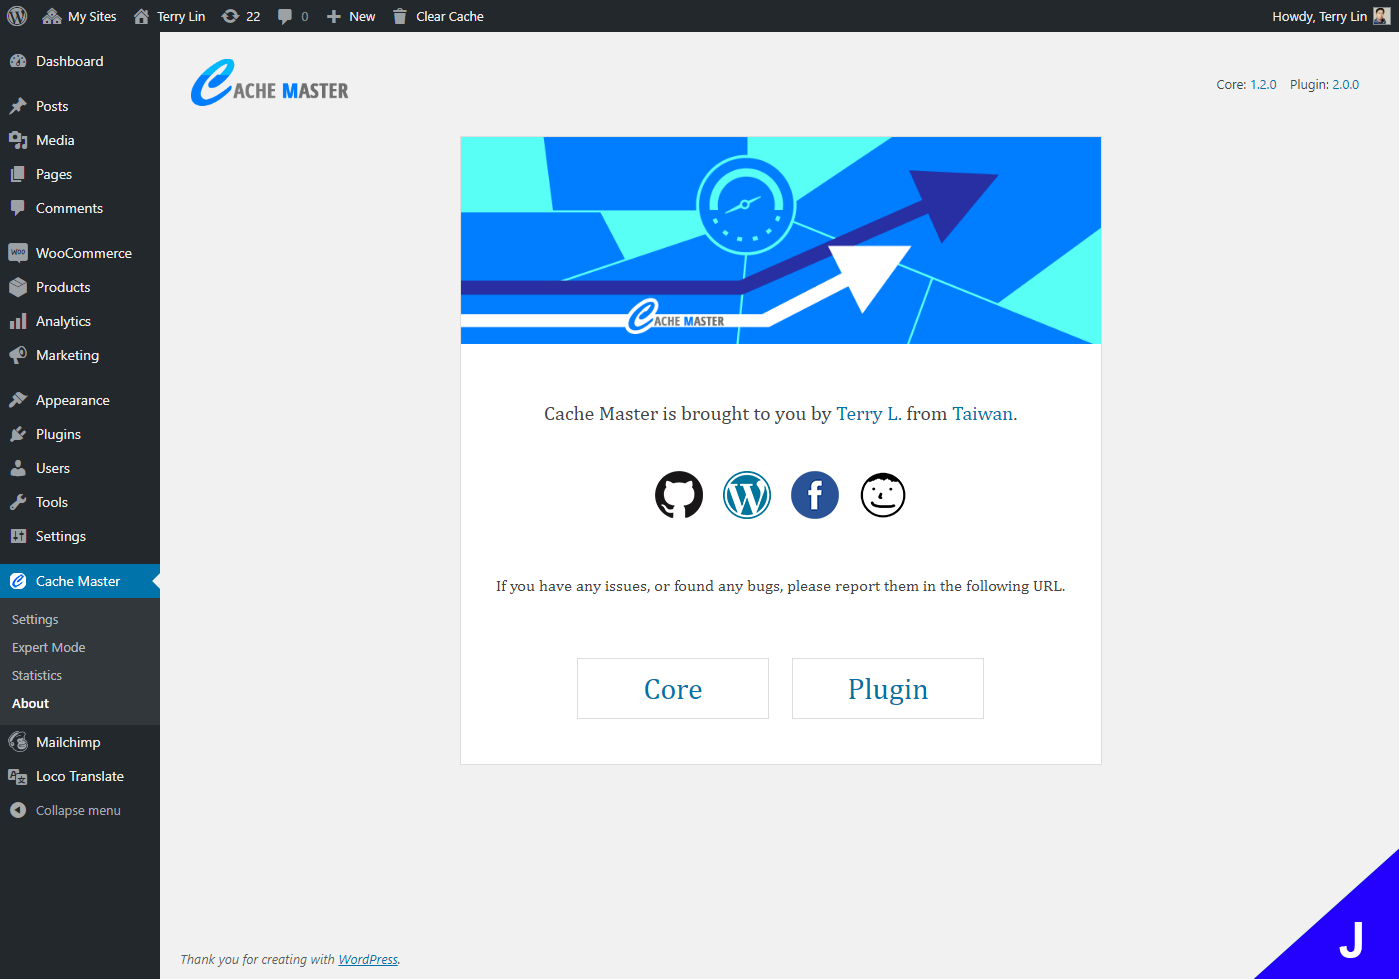
Task: Open the Core version 1.2.0 link
Action: pyautogui.click(x=1263, y=85)
